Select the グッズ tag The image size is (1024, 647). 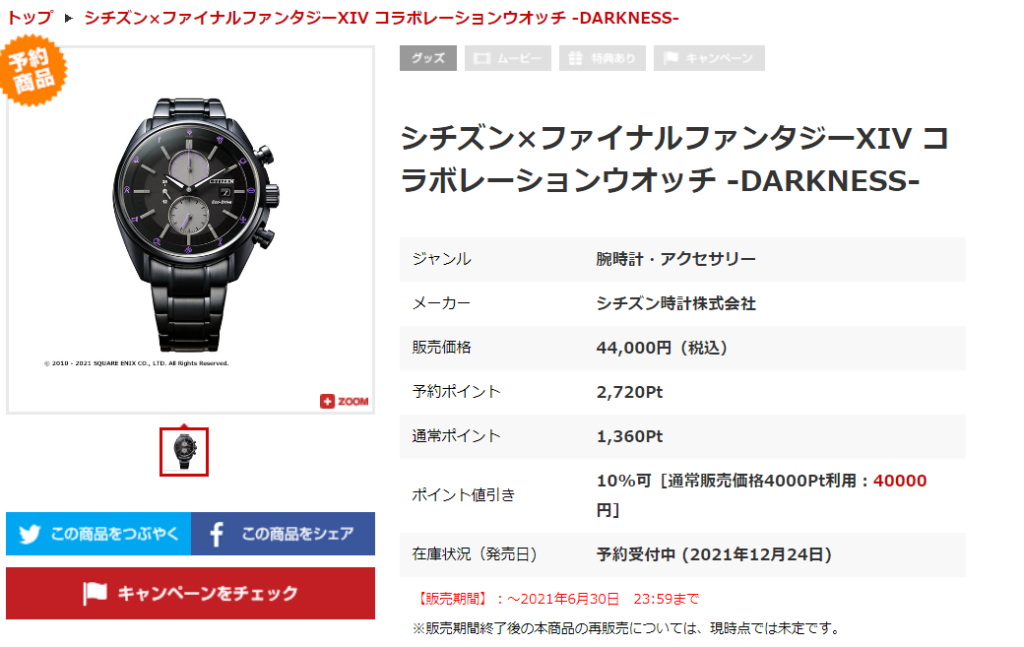click(428, 58)
